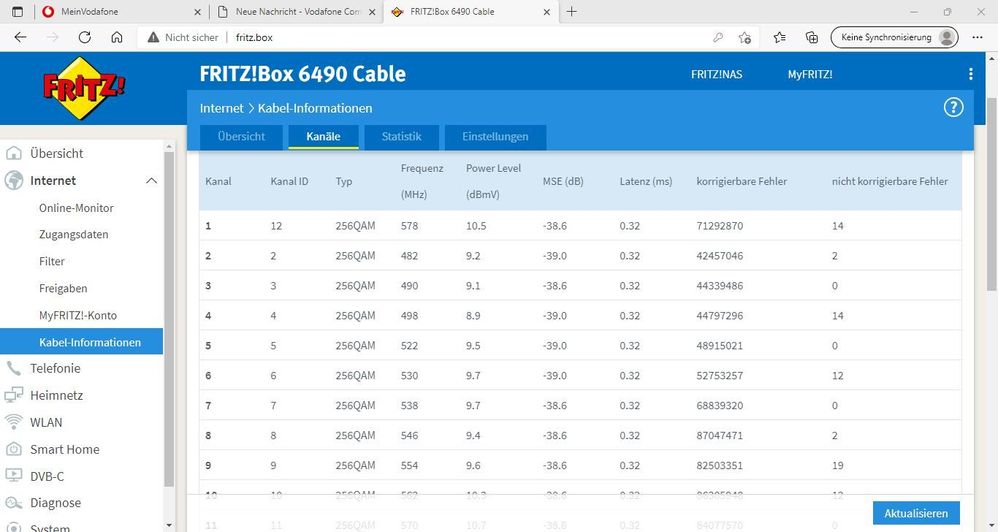998x532 pixels.
Task: Click the Internet breadcrumb link
Action: click(x=221, y=108)
